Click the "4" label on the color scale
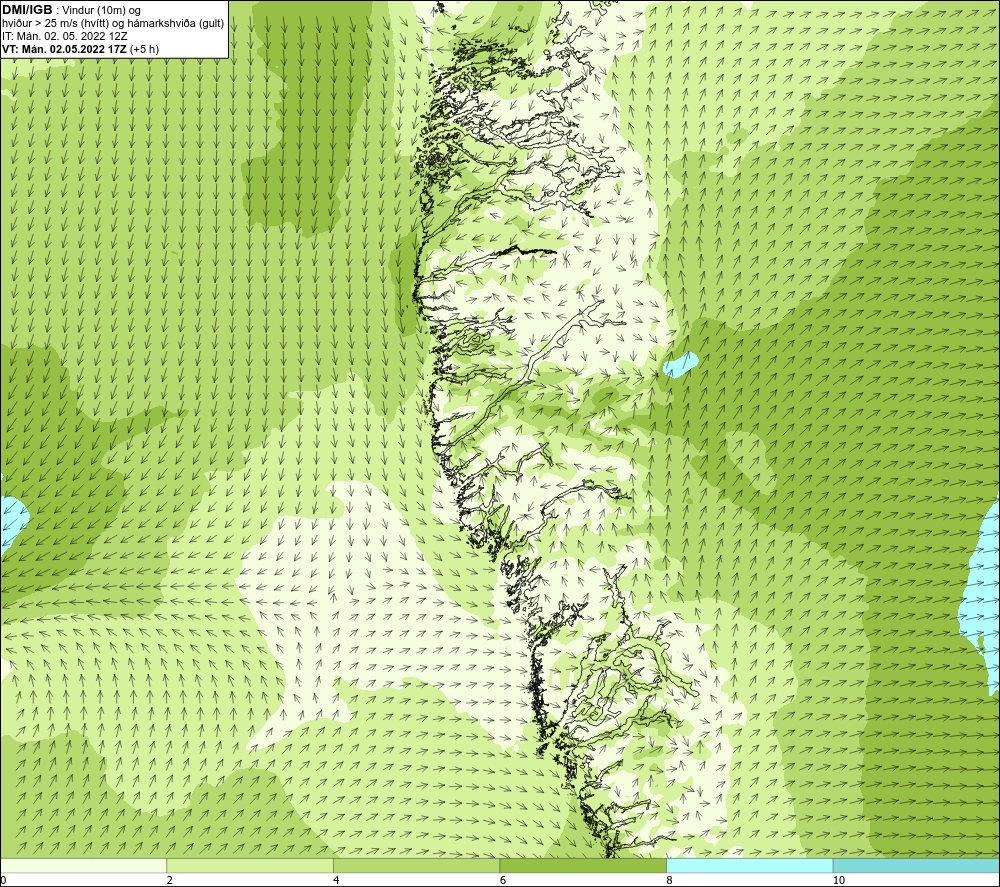 [336, 880]
